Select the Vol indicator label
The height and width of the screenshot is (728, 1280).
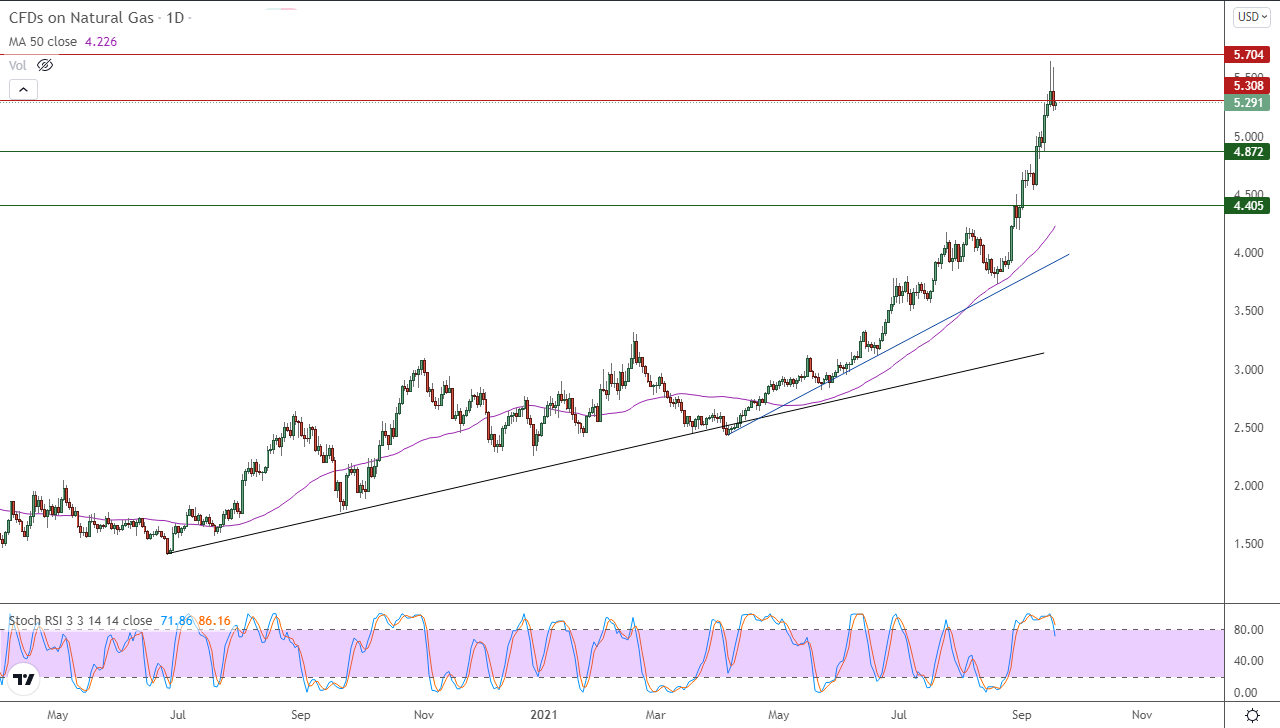[18, 65]
